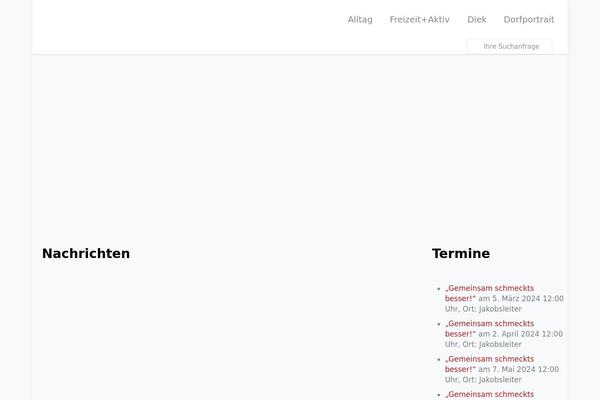
Task: Open the 2. April 2024 Gemeinsam schmeckts besser link
Action: [x=489, y=329]
